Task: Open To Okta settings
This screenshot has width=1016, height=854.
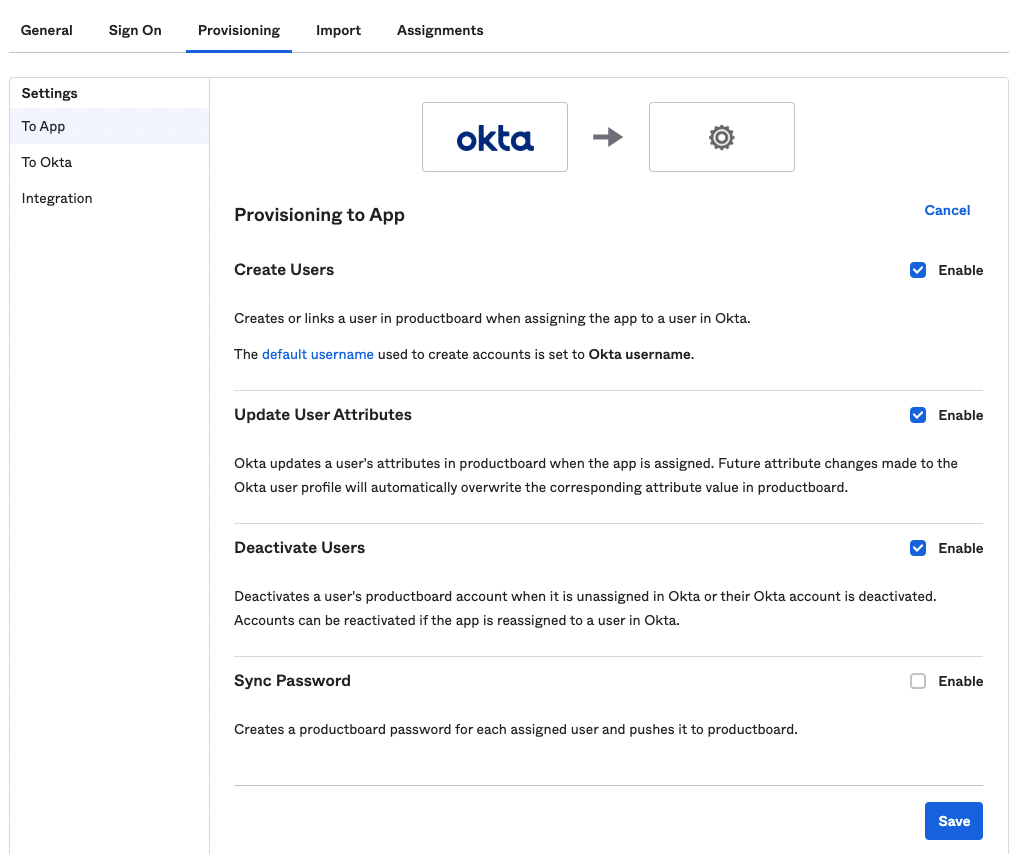Action: [x=46, y=162]
